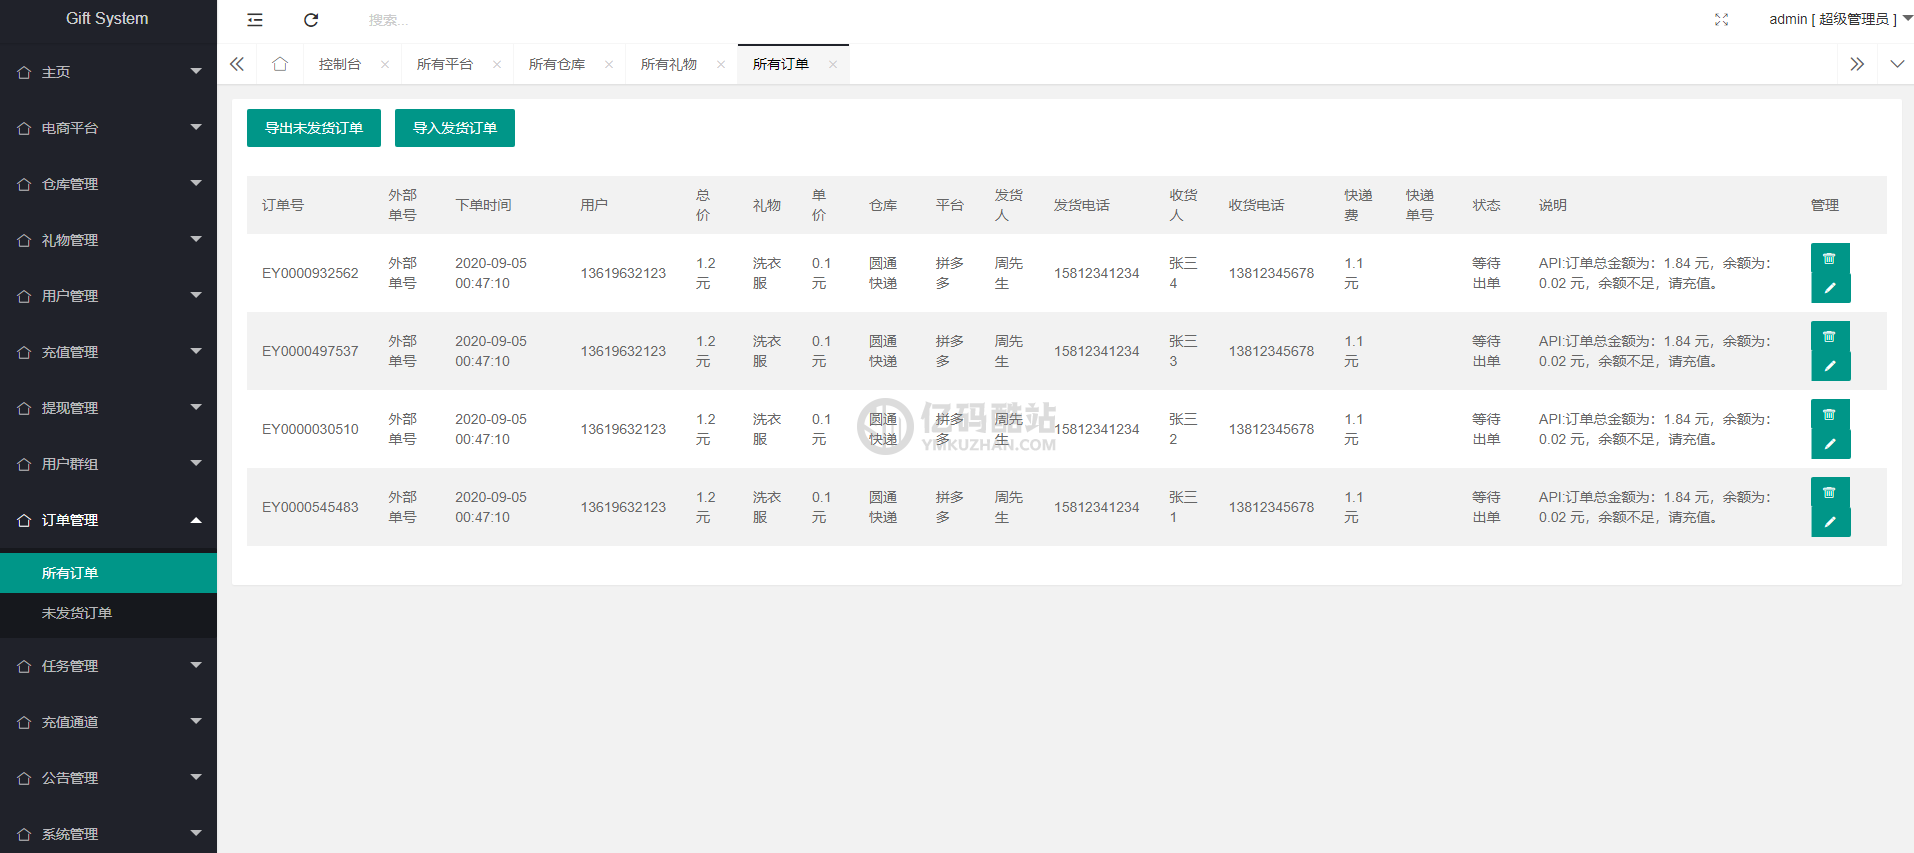1914x853 pixels.
Task: Delete order EY0000932562 with trash icon
Action: (1829, 259)
